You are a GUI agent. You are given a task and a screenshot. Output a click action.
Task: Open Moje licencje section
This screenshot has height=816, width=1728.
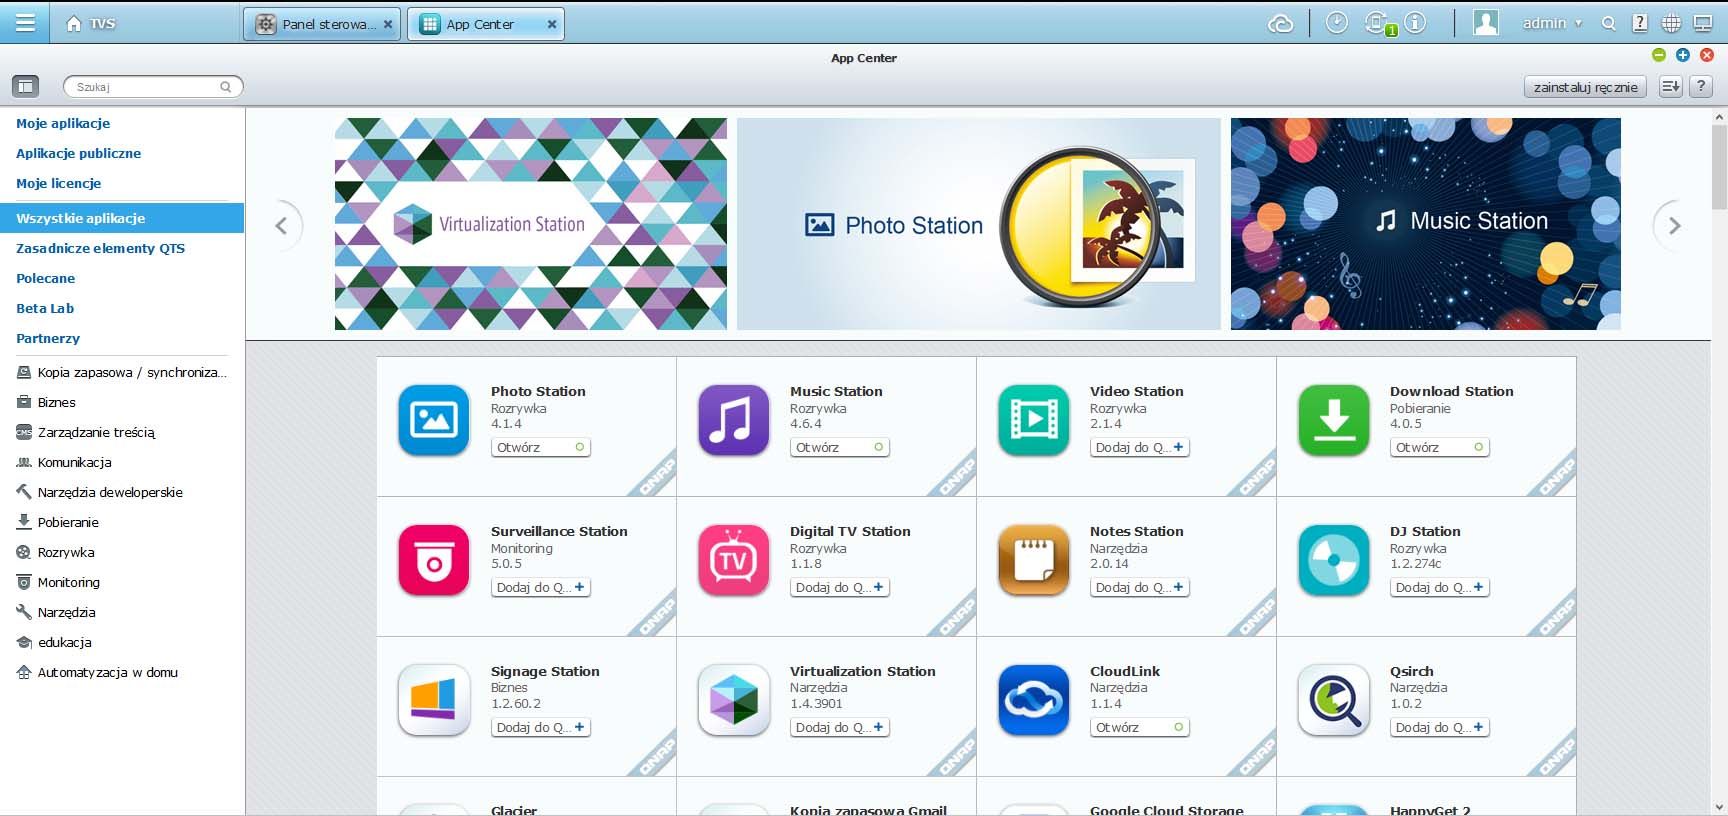(58, 183)
